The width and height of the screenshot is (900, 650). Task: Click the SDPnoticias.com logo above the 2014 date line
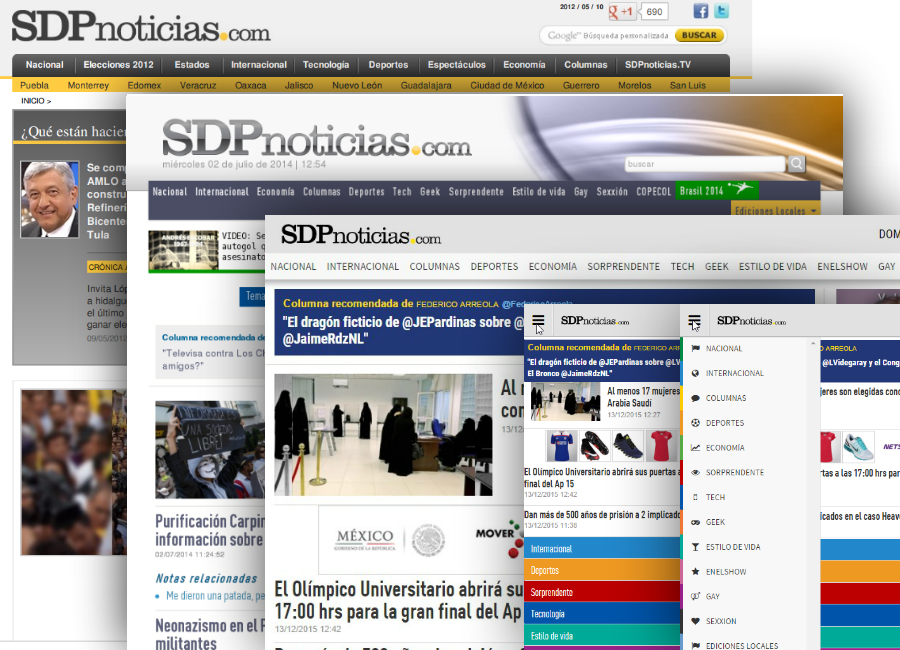click(317, 138)
